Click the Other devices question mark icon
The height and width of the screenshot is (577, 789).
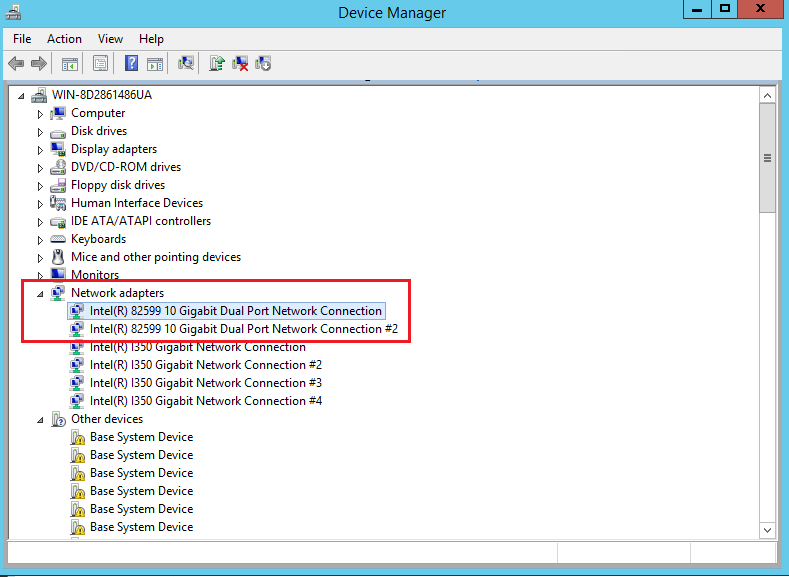coord(58,419)
